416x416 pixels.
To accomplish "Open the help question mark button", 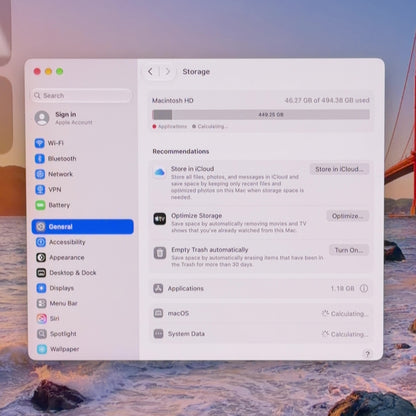I will (x=367, y=354).
